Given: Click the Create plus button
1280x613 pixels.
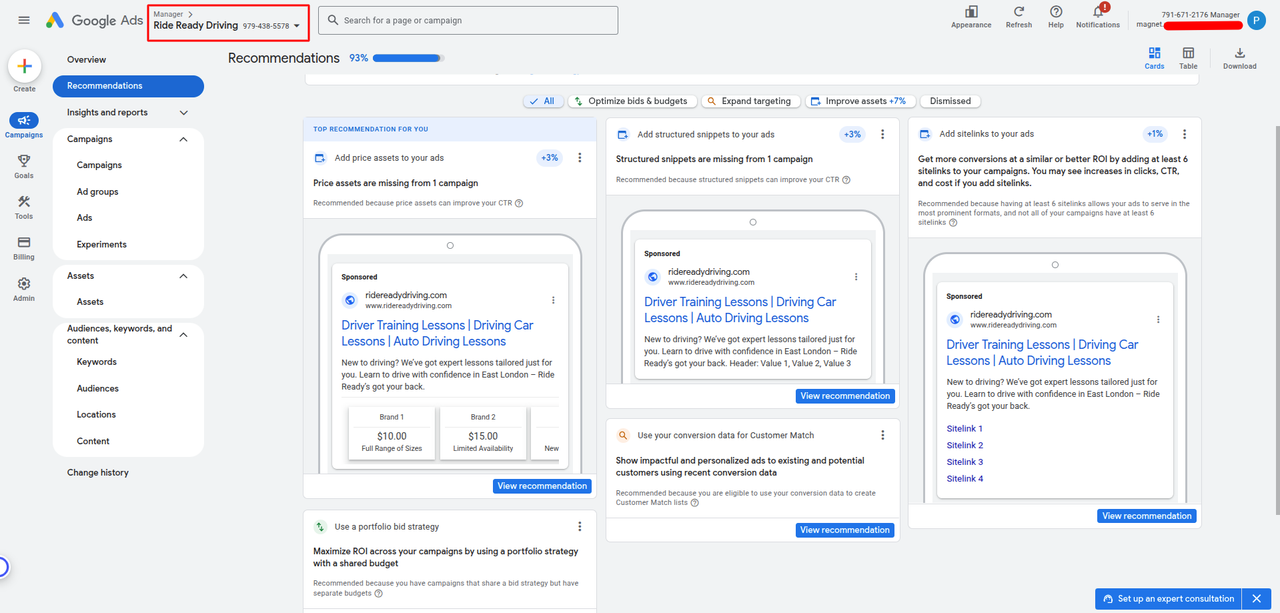Looking at the screenshot, I should 24,66.
